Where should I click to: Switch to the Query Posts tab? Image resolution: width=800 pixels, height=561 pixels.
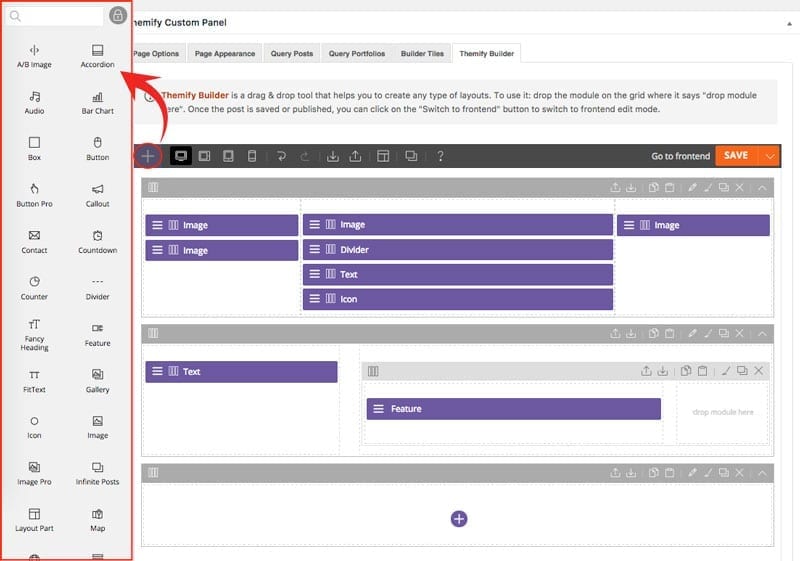(292, 54)
